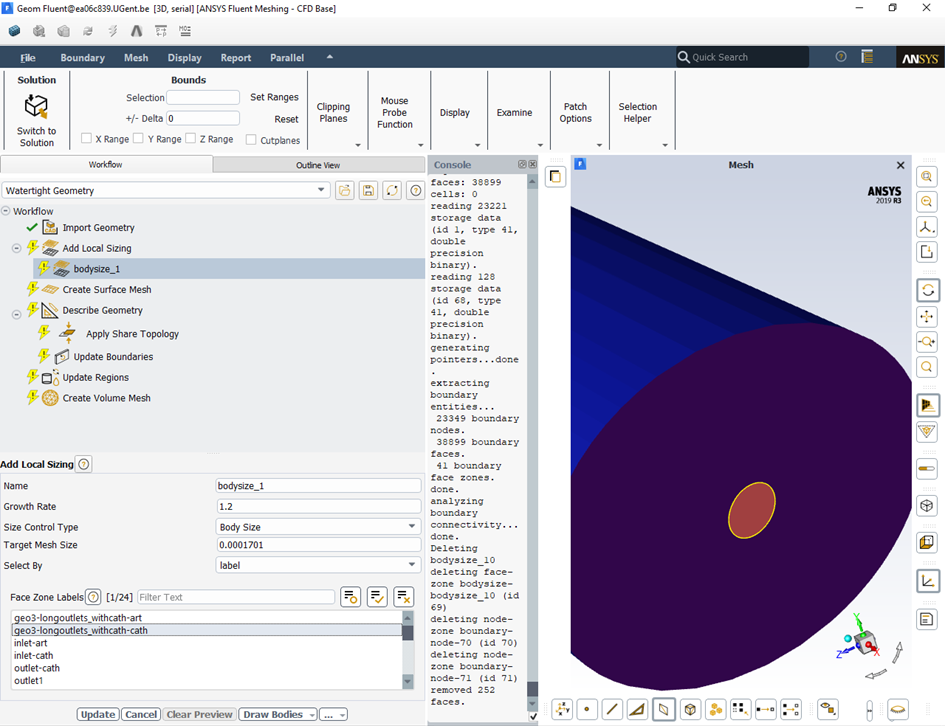Viewport: 945px width, 726px height.
Task: Check the Cutplanes checkbox
Action: click(x=251, y=140)
